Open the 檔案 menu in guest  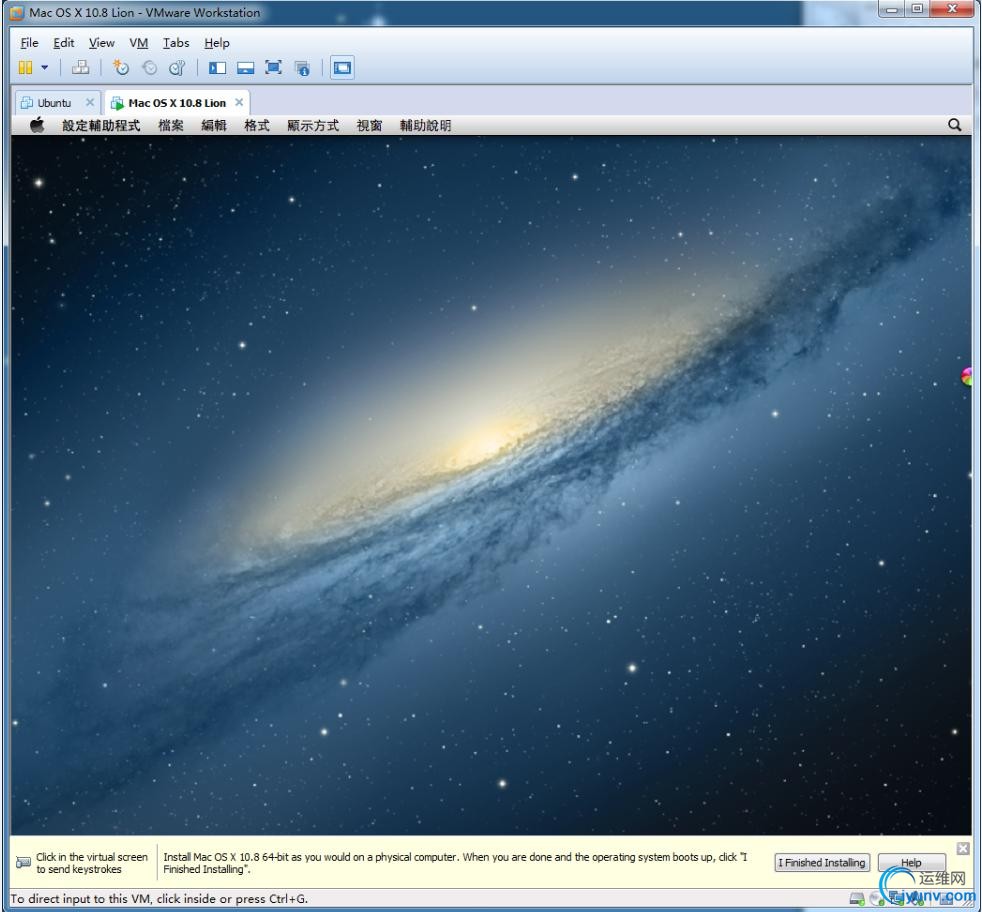[x=171, y=125]
